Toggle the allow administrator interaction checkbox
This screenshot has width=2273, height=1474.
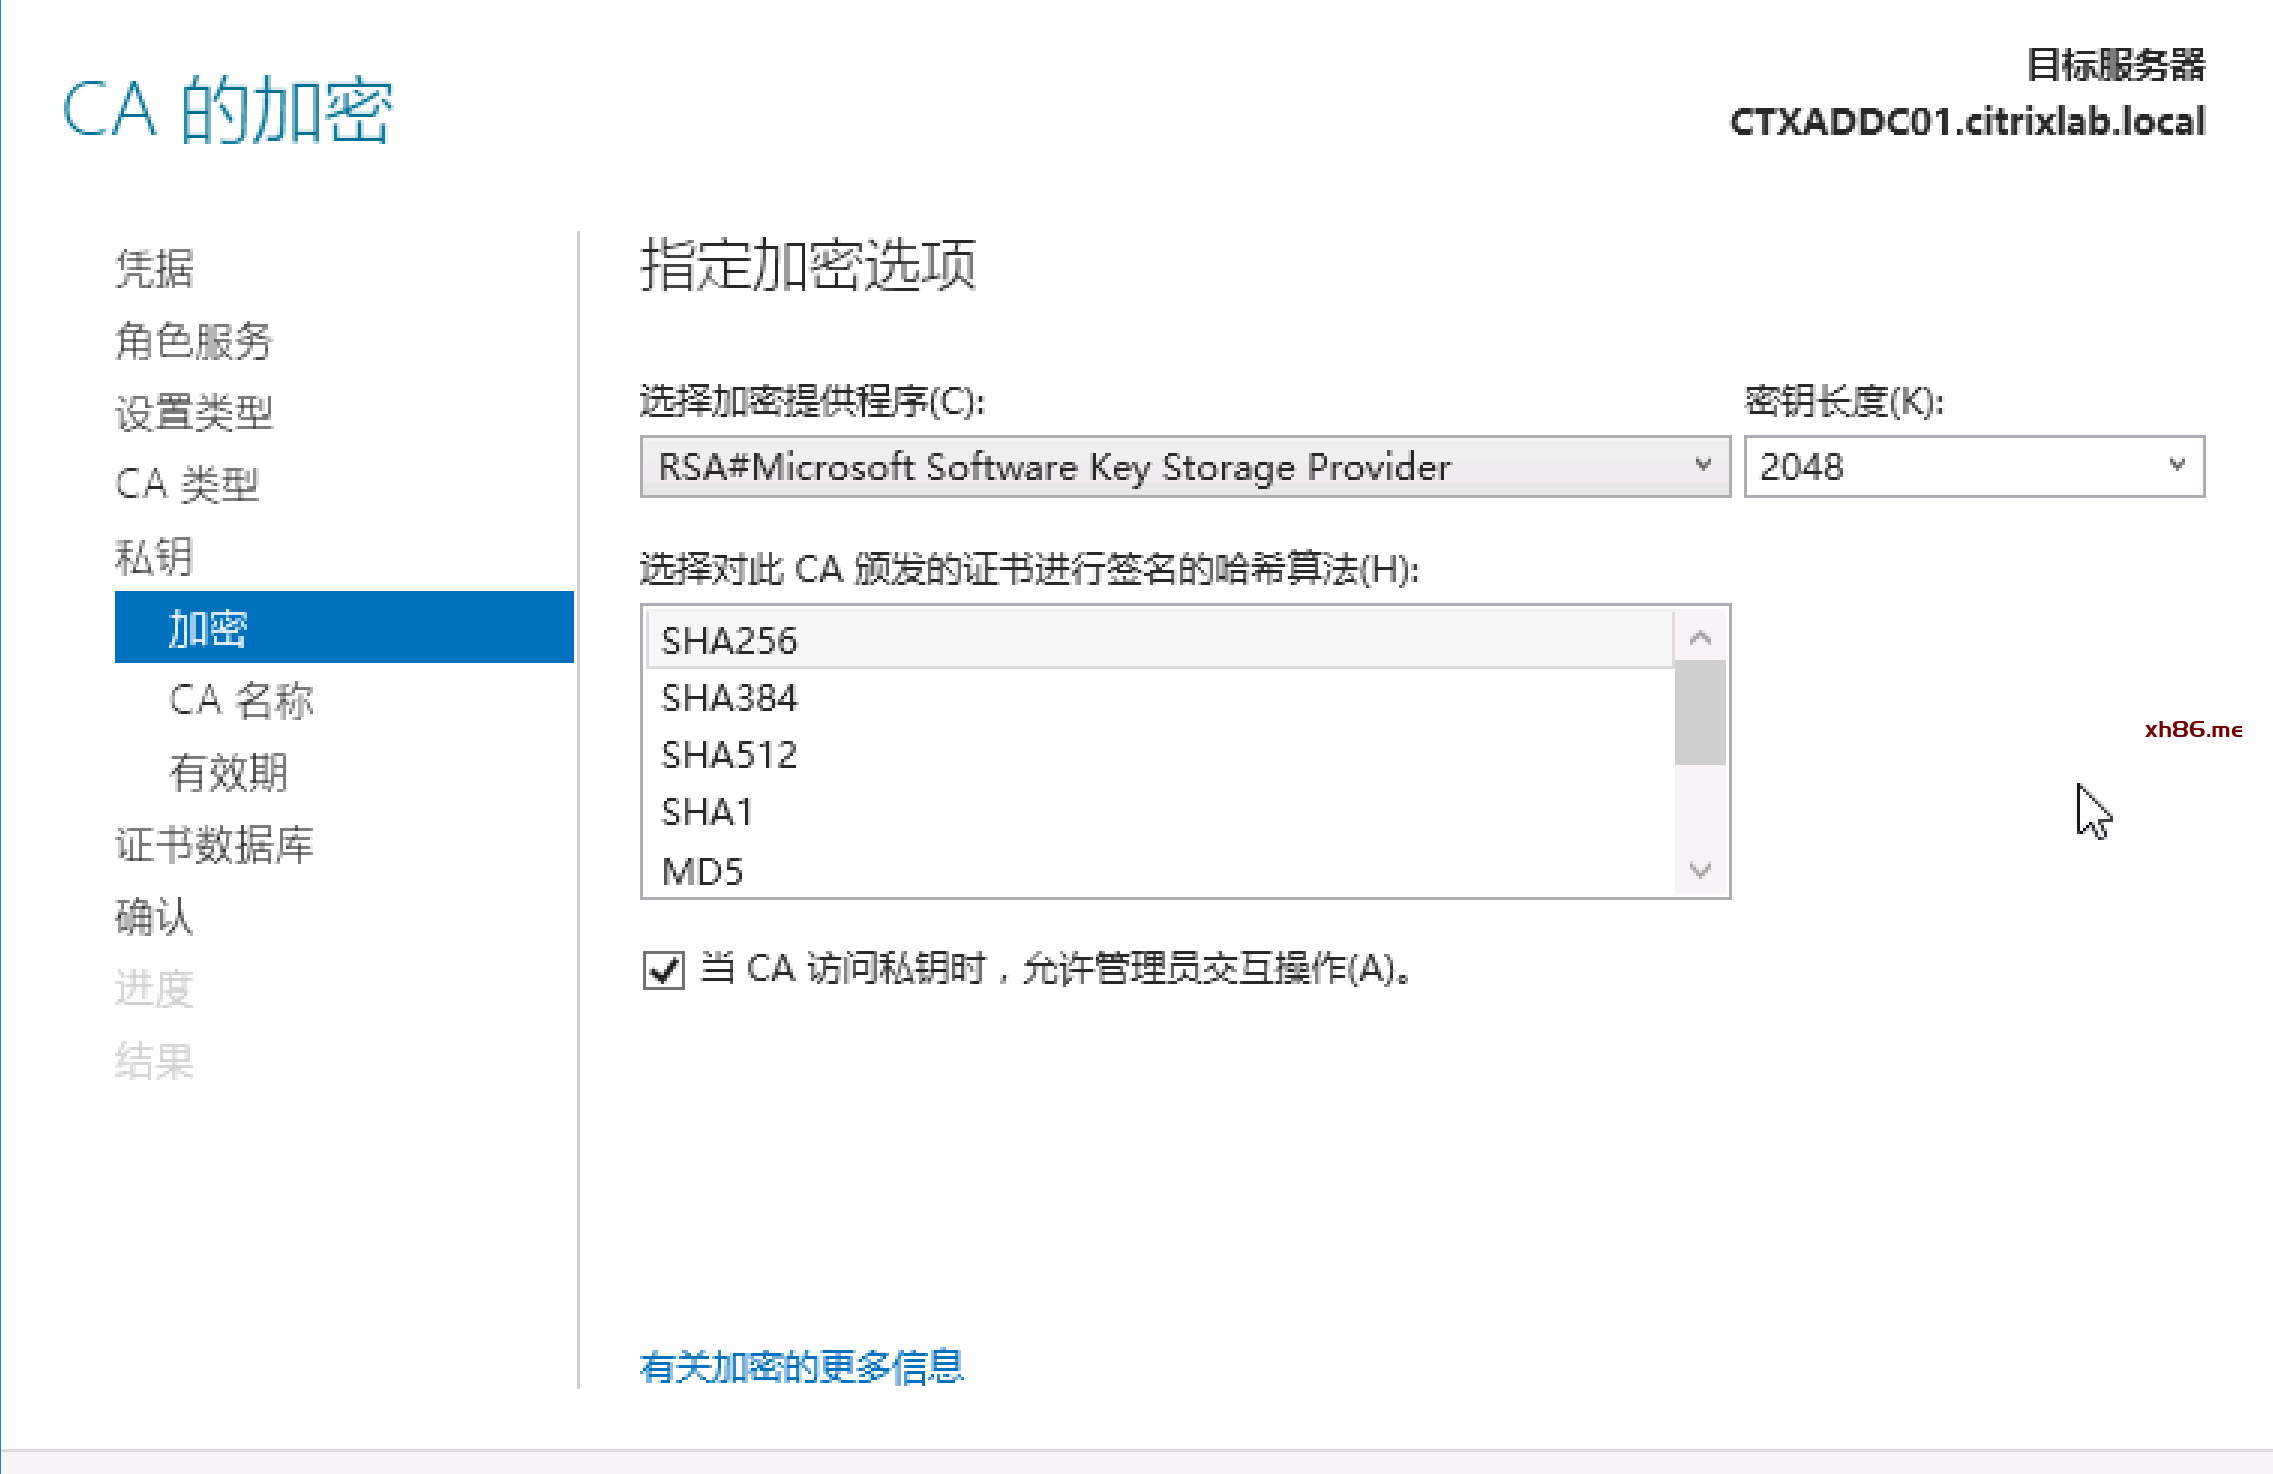664,970
